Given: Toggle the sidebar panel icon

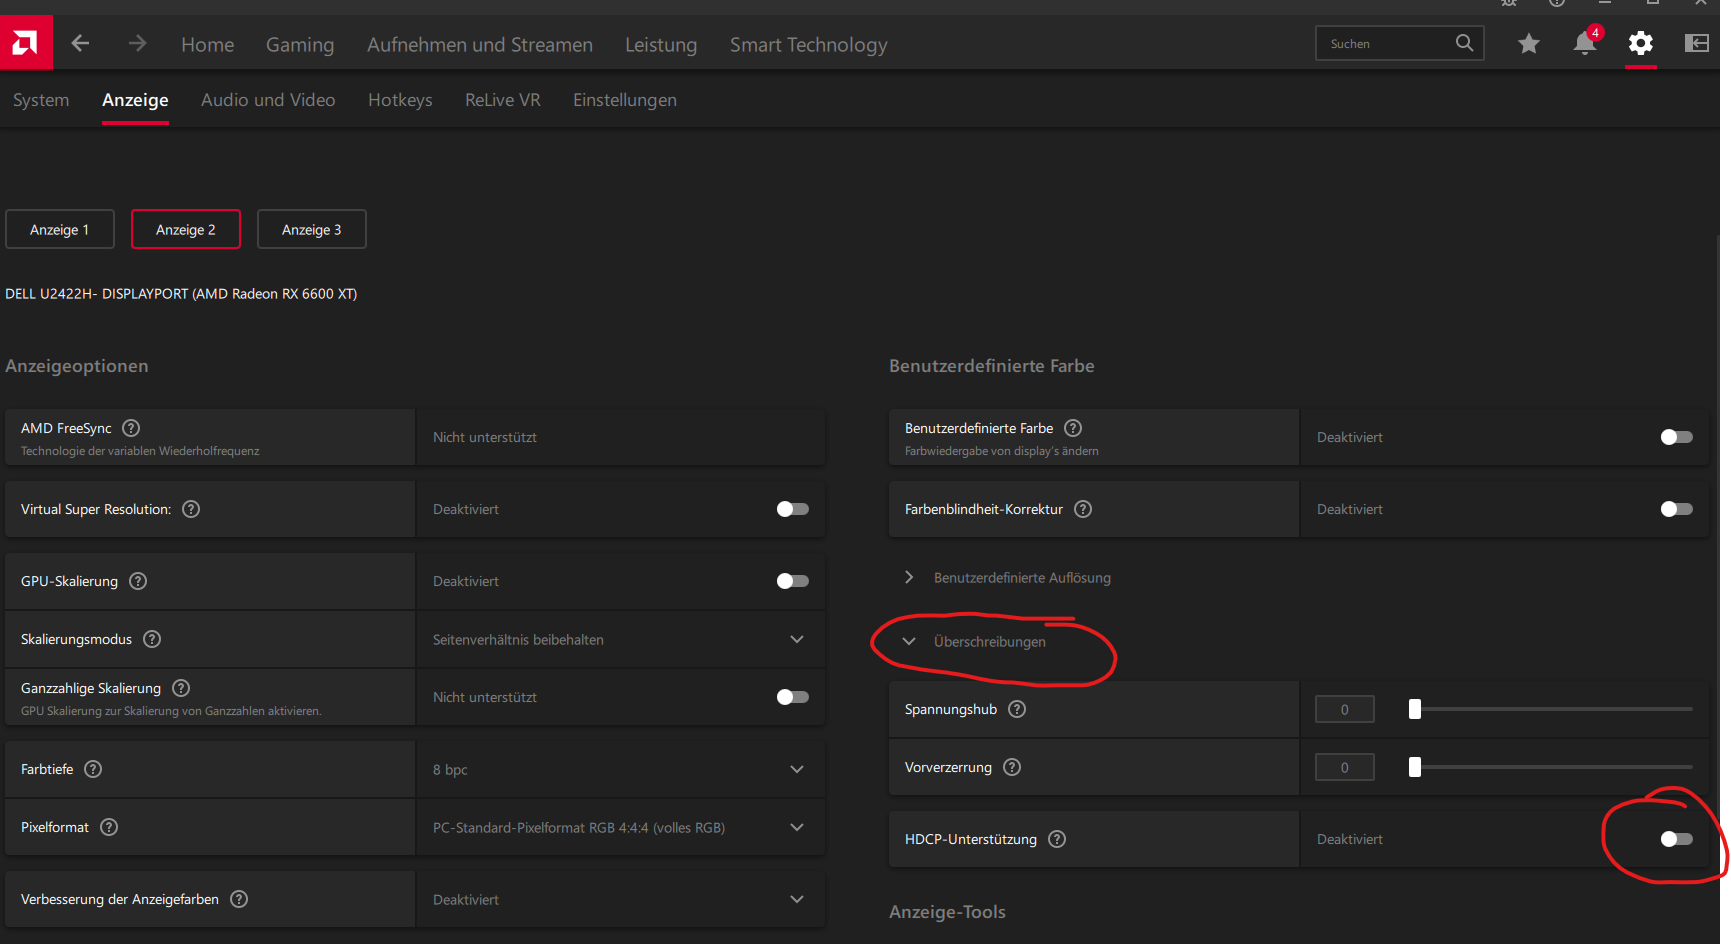Looking at the screenshot, I should click(1697, 43).
